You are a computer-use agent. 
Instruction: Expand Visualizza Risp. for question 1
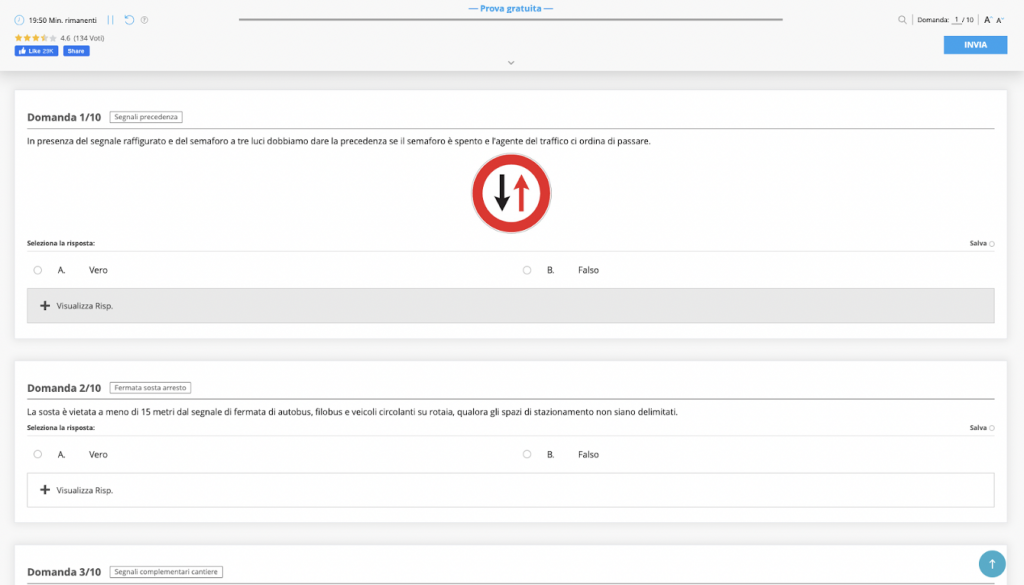click(77, 306)
